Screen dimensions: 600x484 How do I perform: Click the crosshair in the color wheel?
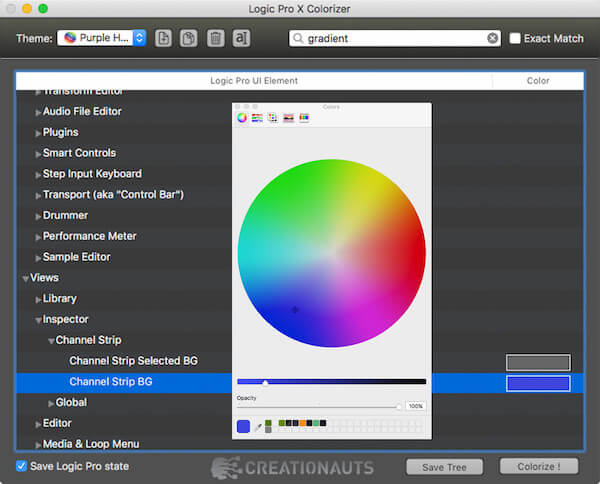295,310
